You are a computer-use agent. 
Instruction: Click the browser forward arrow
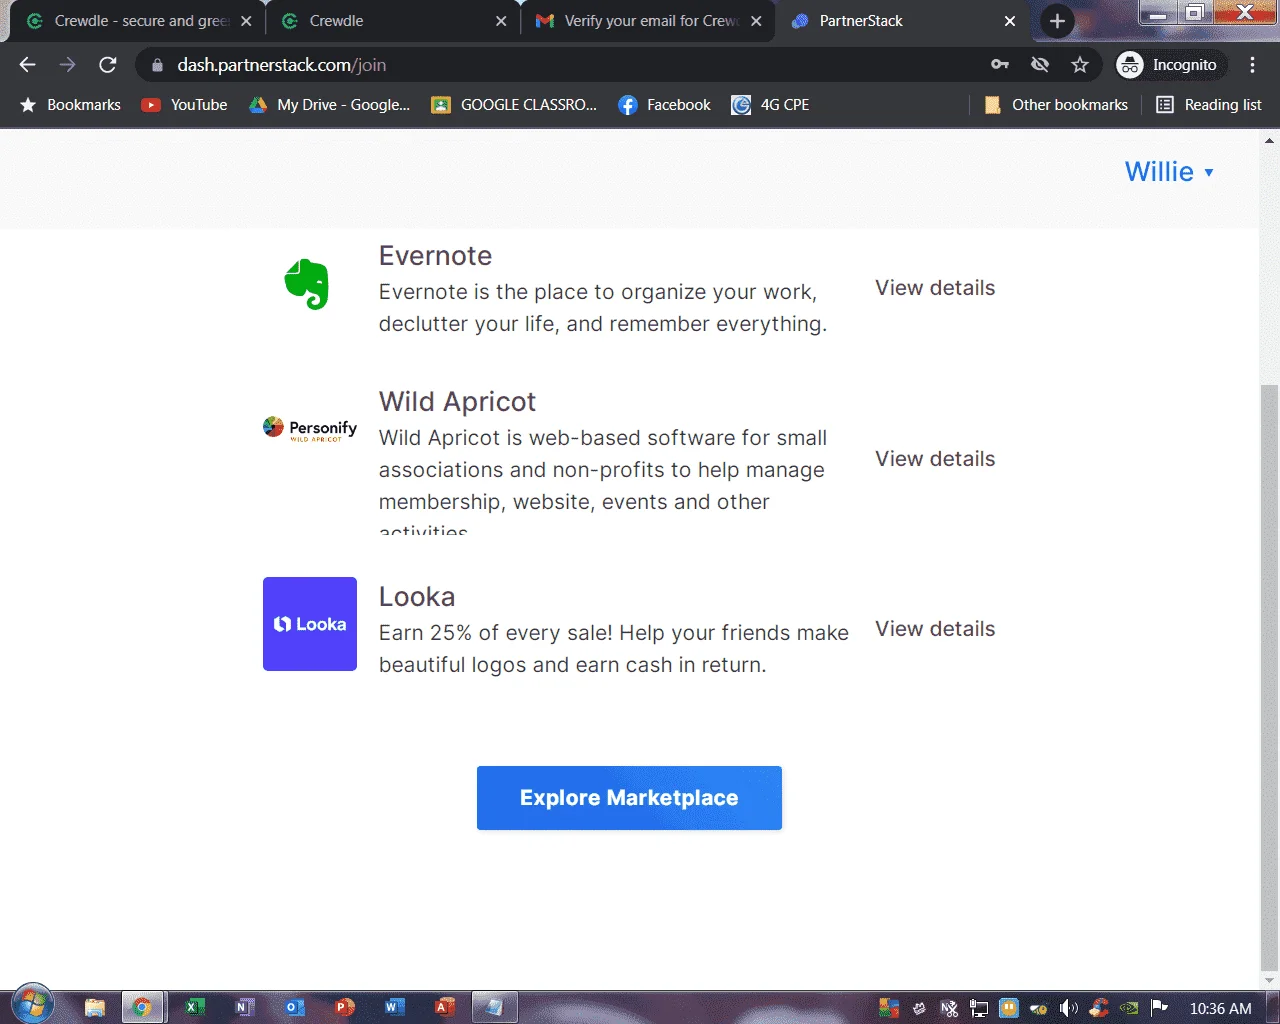click(67, 65)
